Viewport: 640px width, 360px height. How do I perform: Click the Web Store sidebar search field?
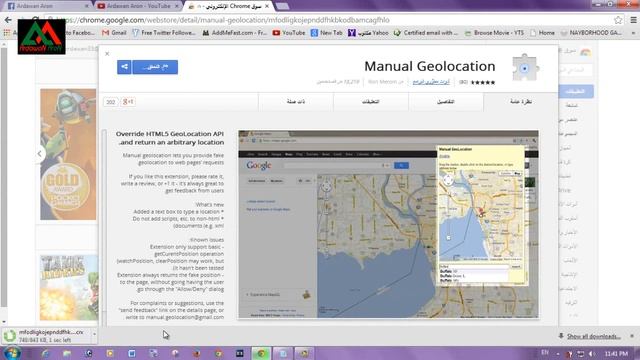tap(576, 70)
